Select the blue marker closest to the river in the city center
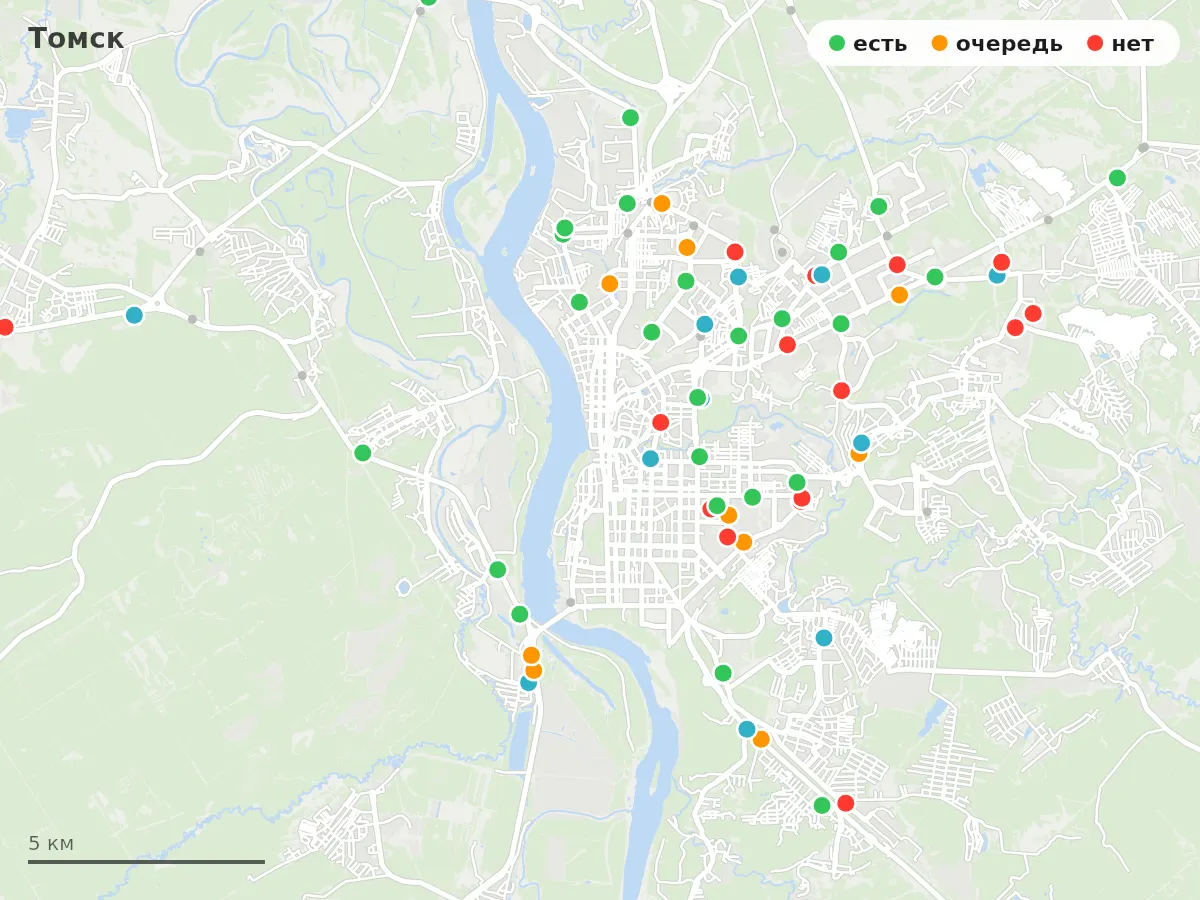 point(650,459)
